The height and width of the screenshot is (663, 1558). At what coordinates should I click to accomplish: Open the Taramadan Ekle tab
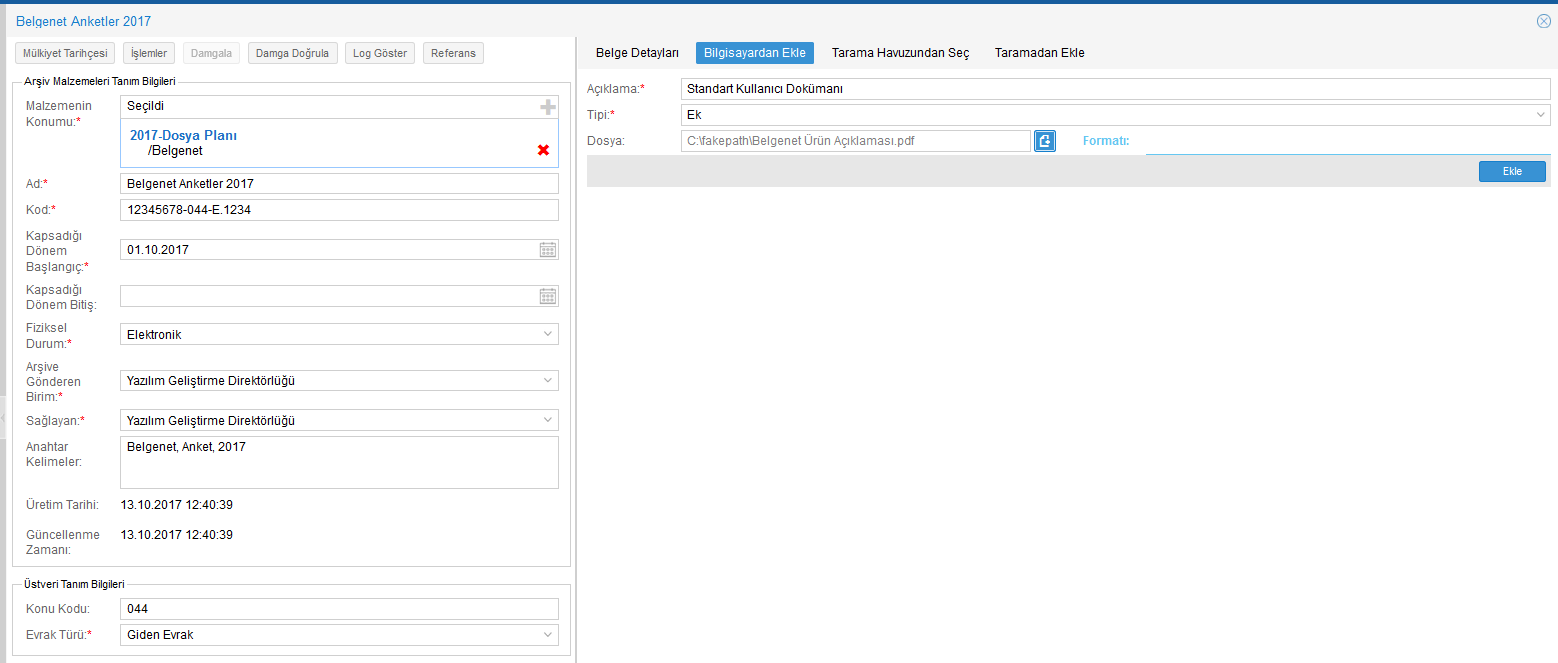coord(1039,53)
